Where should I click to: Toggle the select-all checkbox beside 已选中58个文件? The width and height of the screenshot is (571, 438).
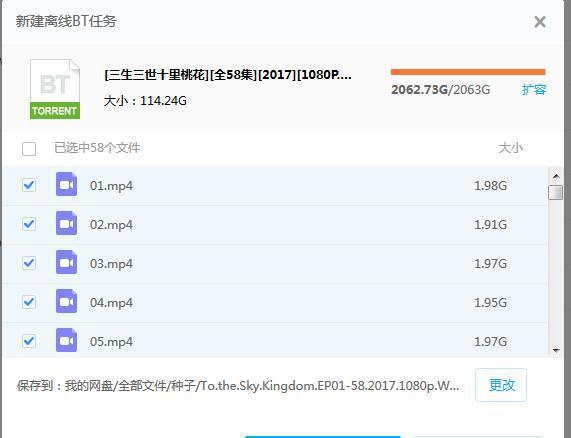(x=29, y=149)
